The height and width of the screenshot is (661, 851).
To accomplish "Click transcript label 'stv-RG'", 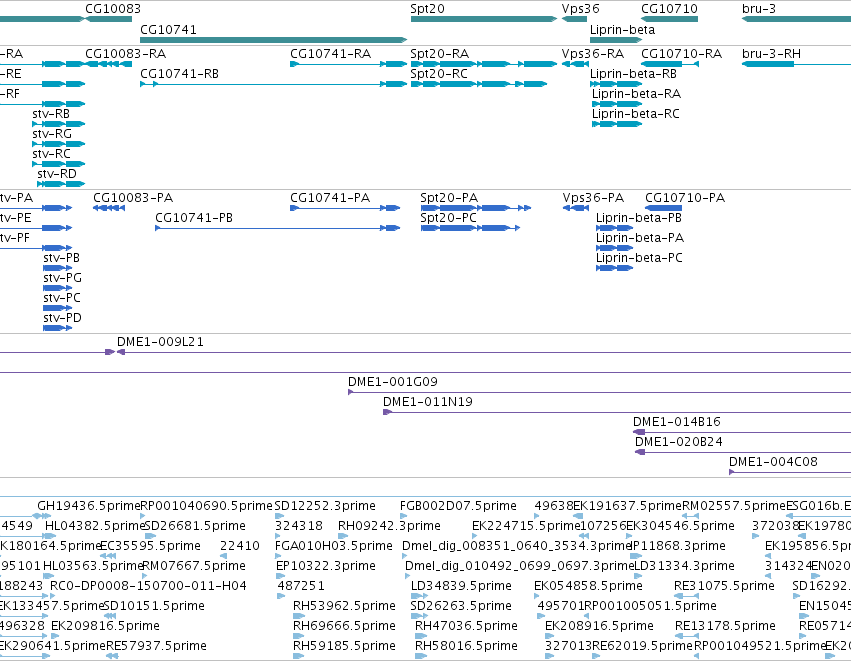I will [x=52, y=134].
